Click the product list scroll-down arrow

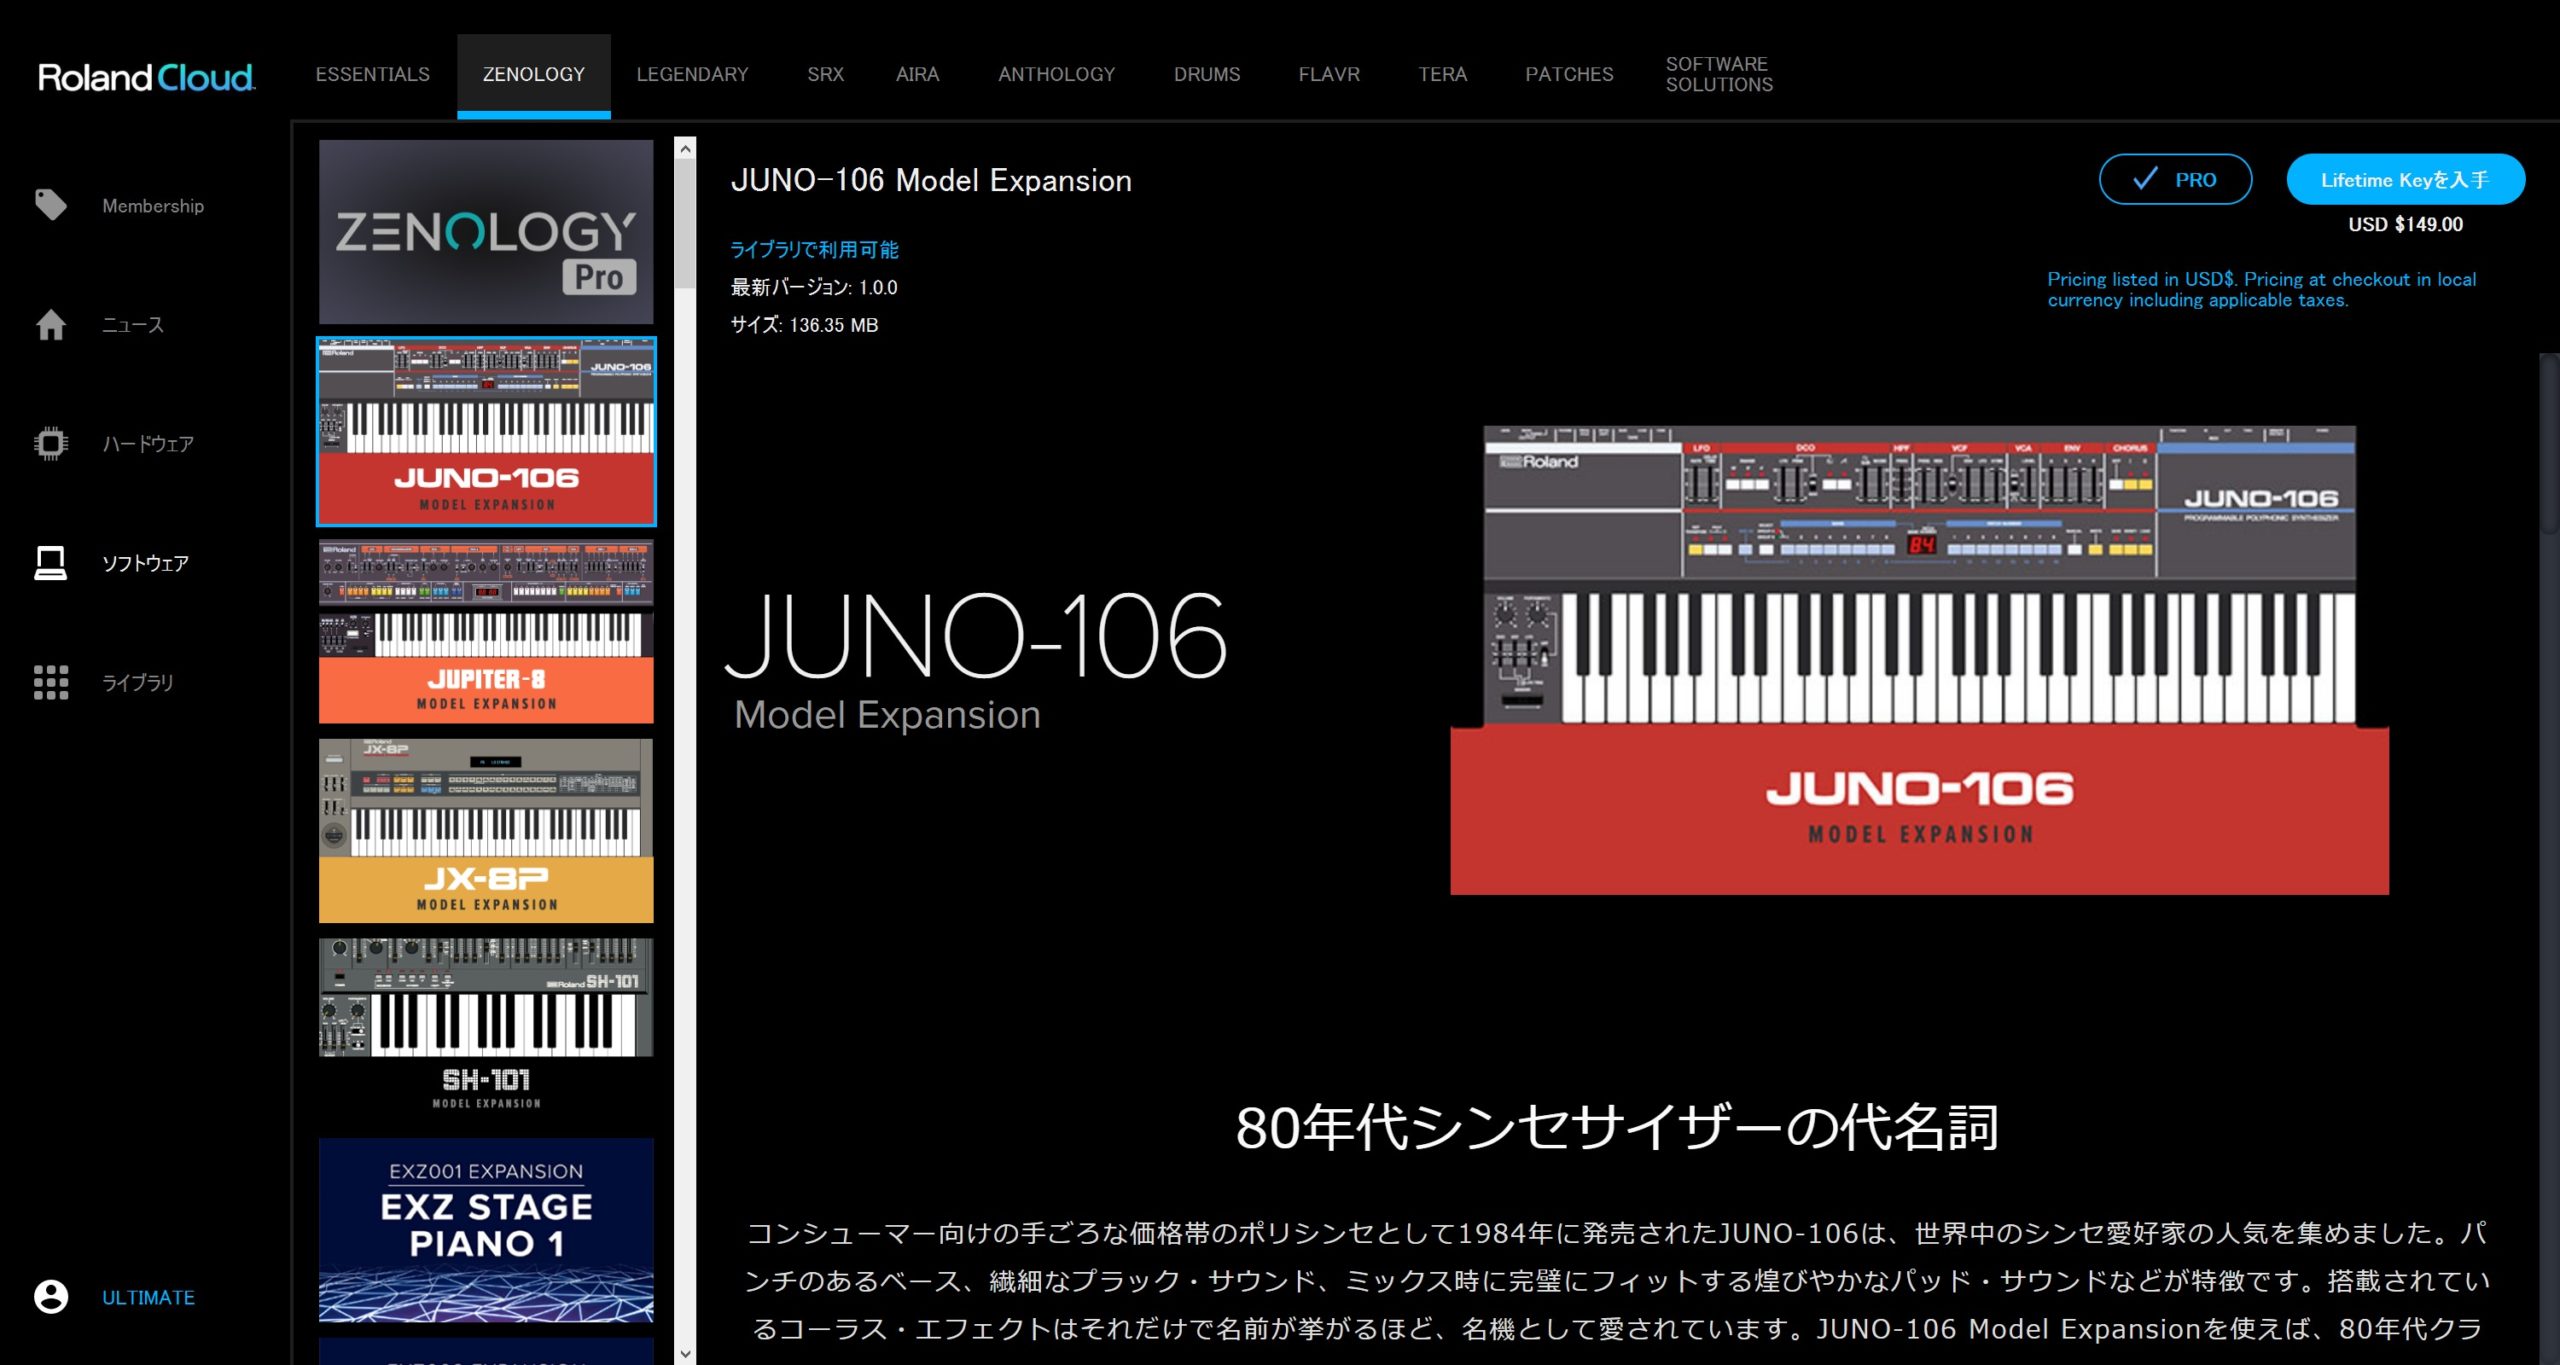(x=685, y=1354)
